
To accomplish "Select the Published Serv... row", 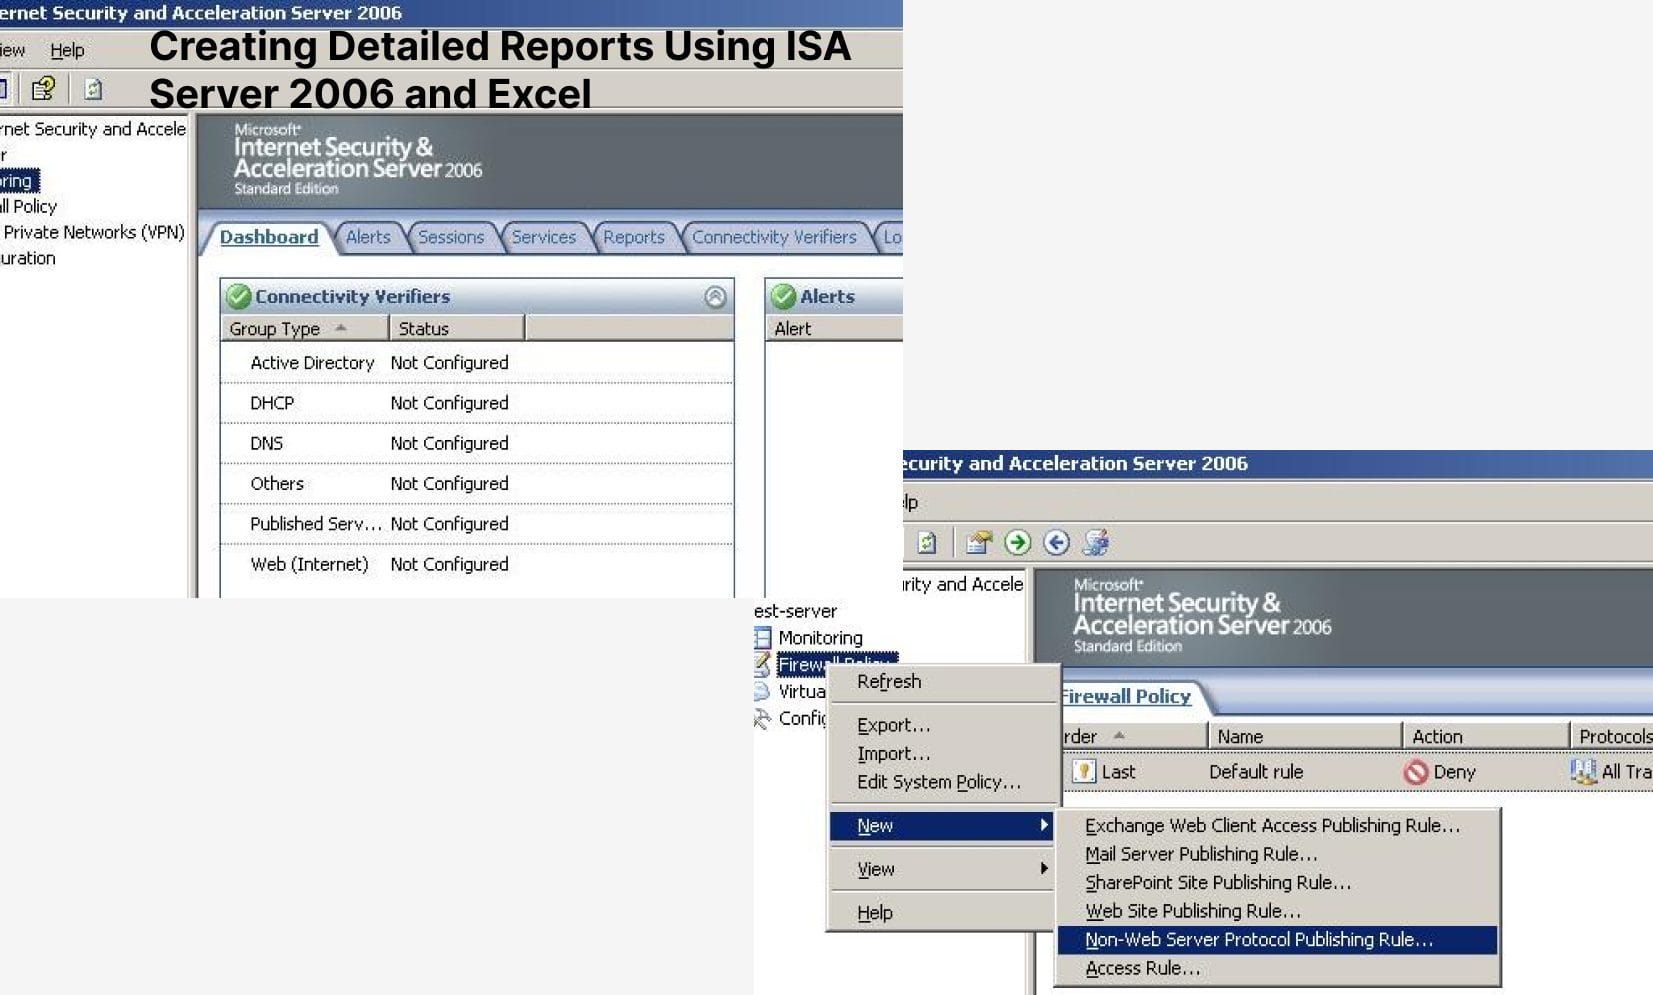I will [476, 524].
